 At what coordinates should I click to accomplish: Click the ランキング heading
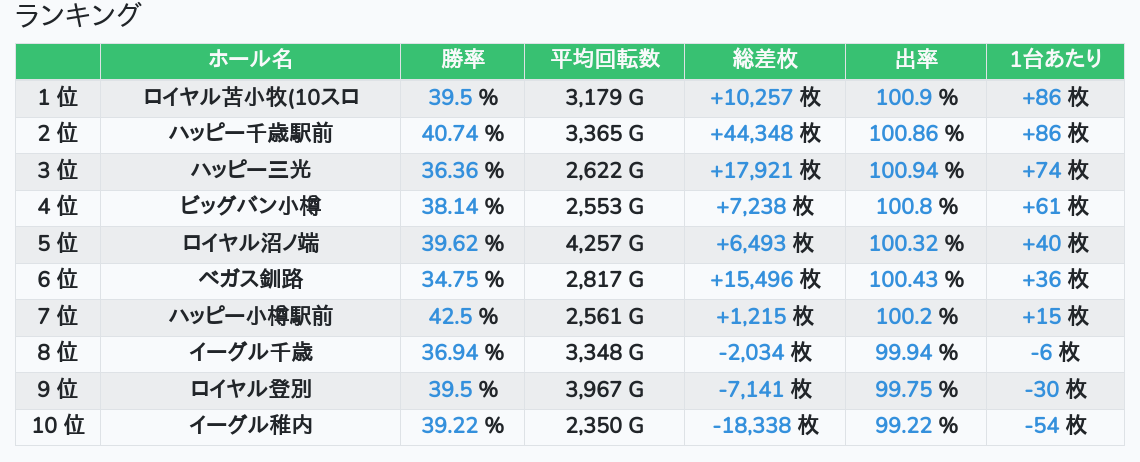79,16
